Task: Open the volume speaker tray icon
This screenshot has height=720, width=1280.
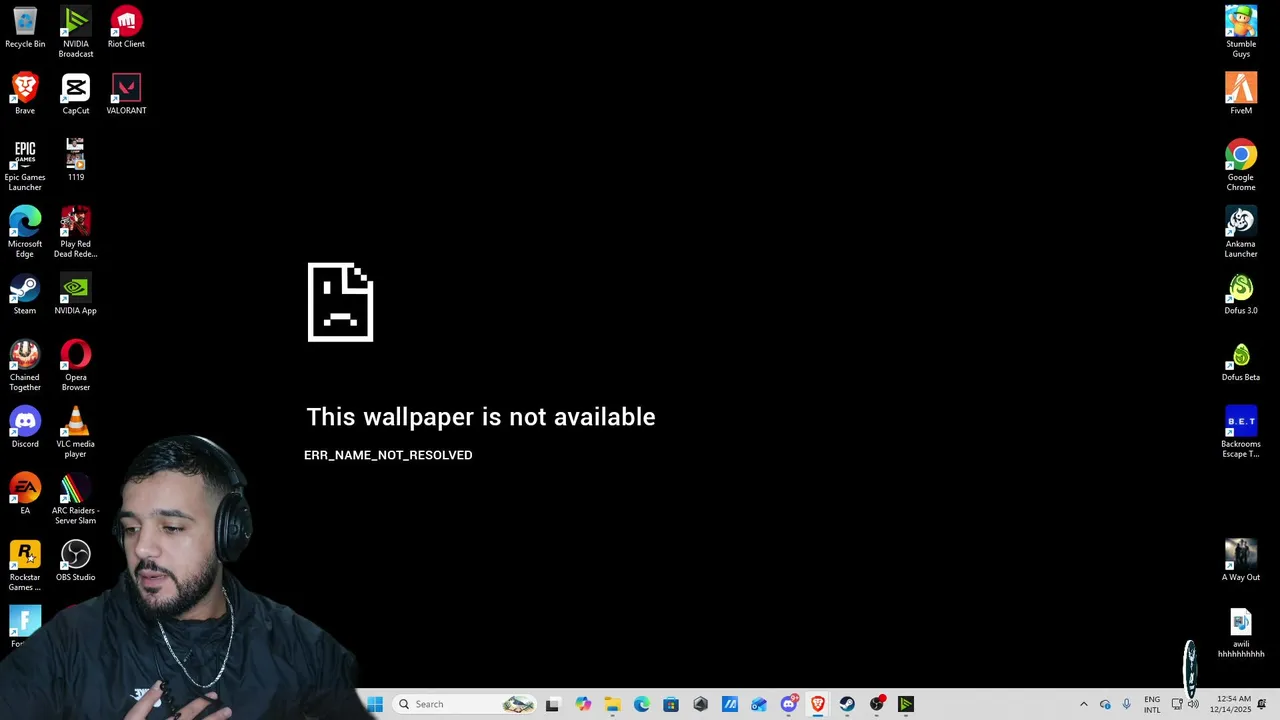Action: (1193, 704)
